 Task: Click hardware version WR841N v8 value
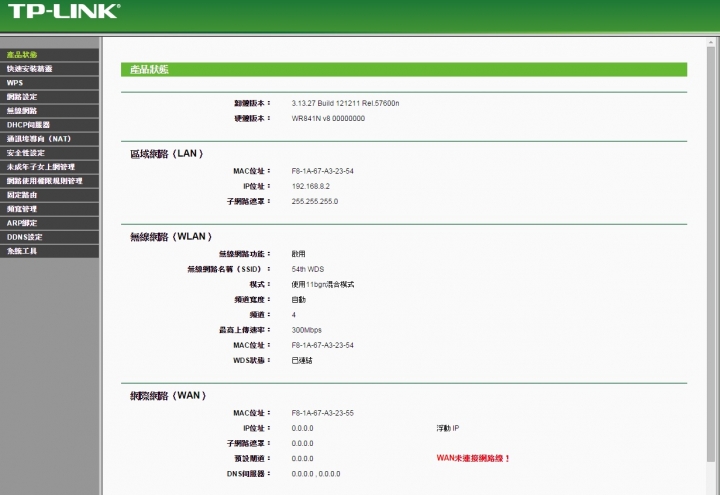[x=328, y=118]
